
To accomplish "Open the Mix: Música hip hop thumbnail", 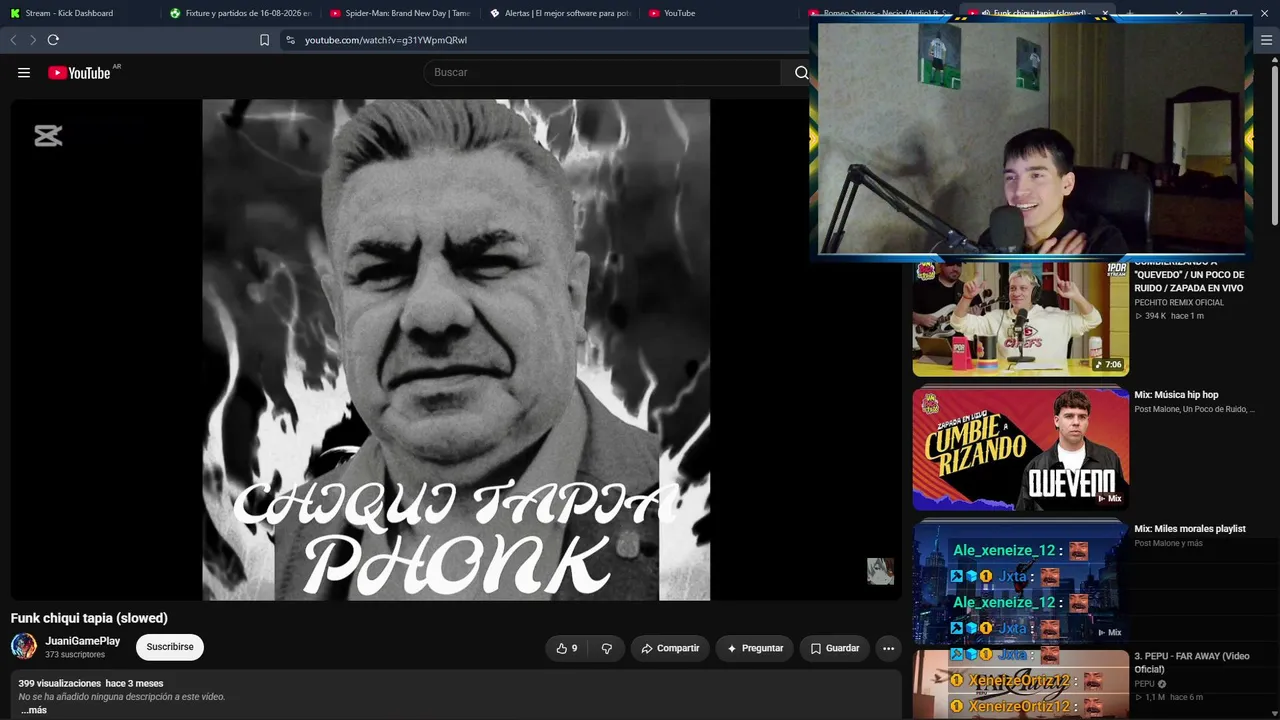I will coord(1020,449).
